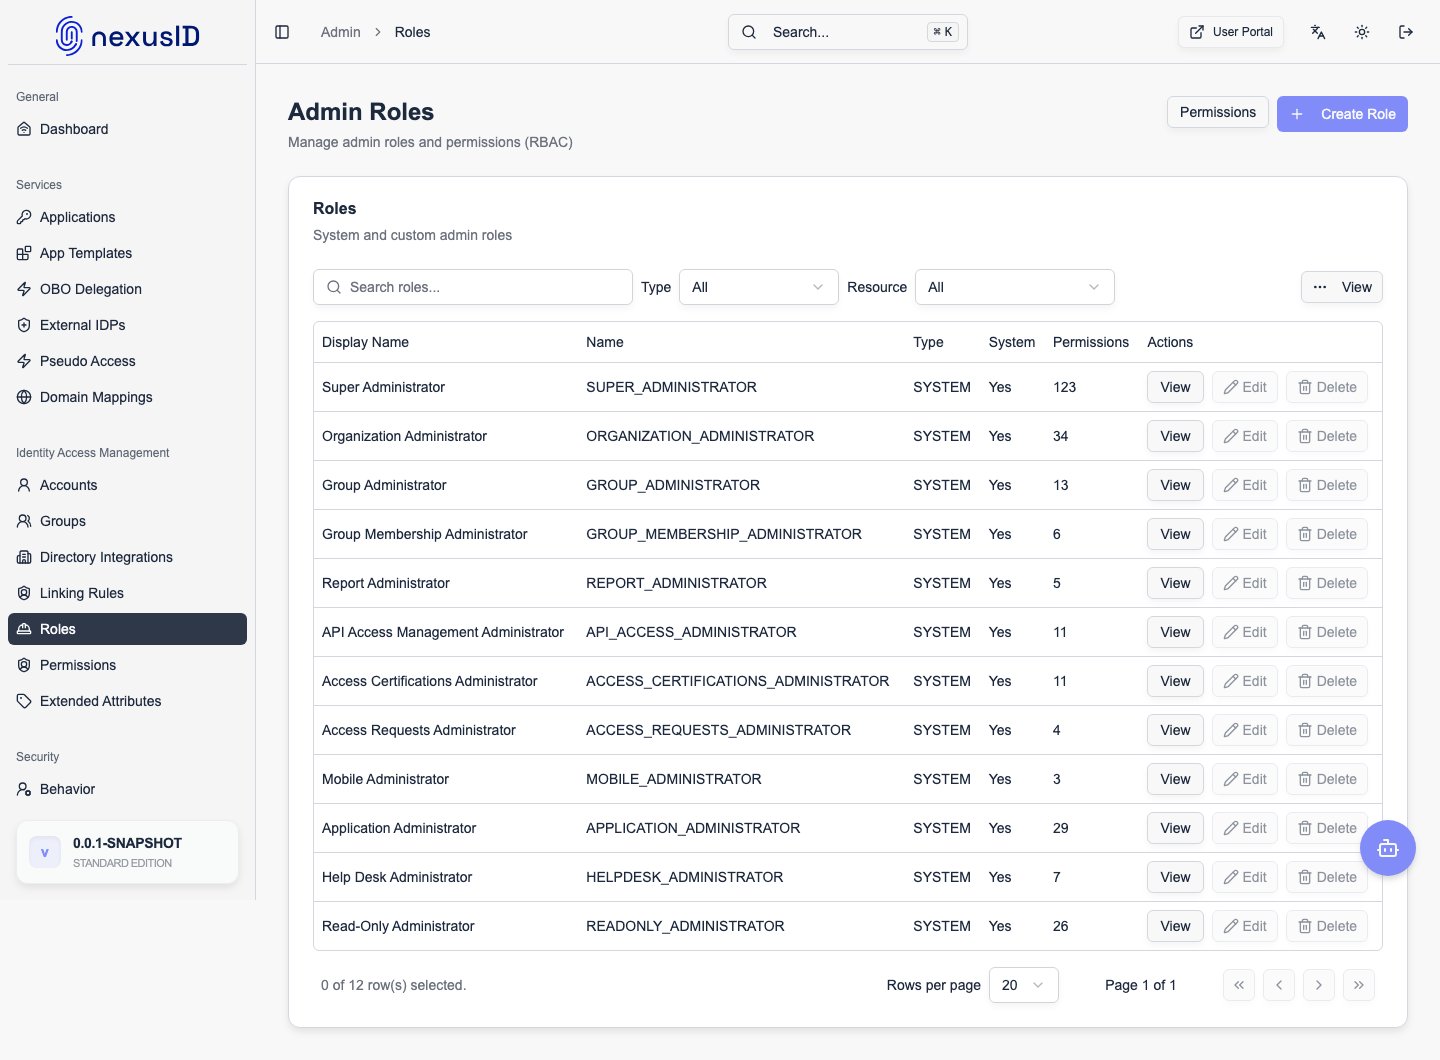This screenshot has height=1060, width=1440.
Task: Toggle the sidebar panel icon
Action: [x=282, y=32]
